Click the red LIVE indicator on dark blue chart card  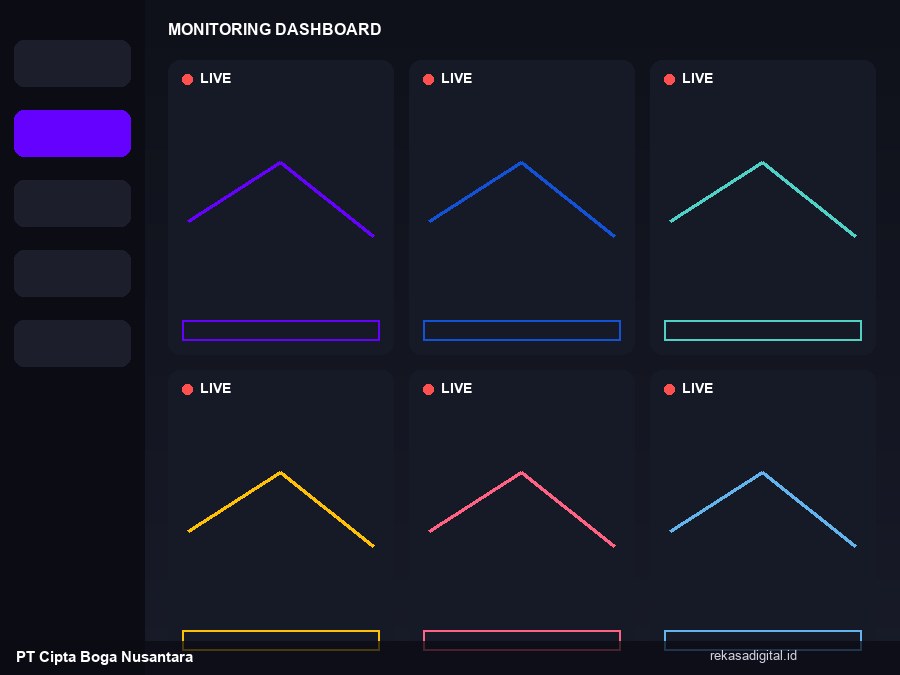pyautogui.click(x=428, y=79)
